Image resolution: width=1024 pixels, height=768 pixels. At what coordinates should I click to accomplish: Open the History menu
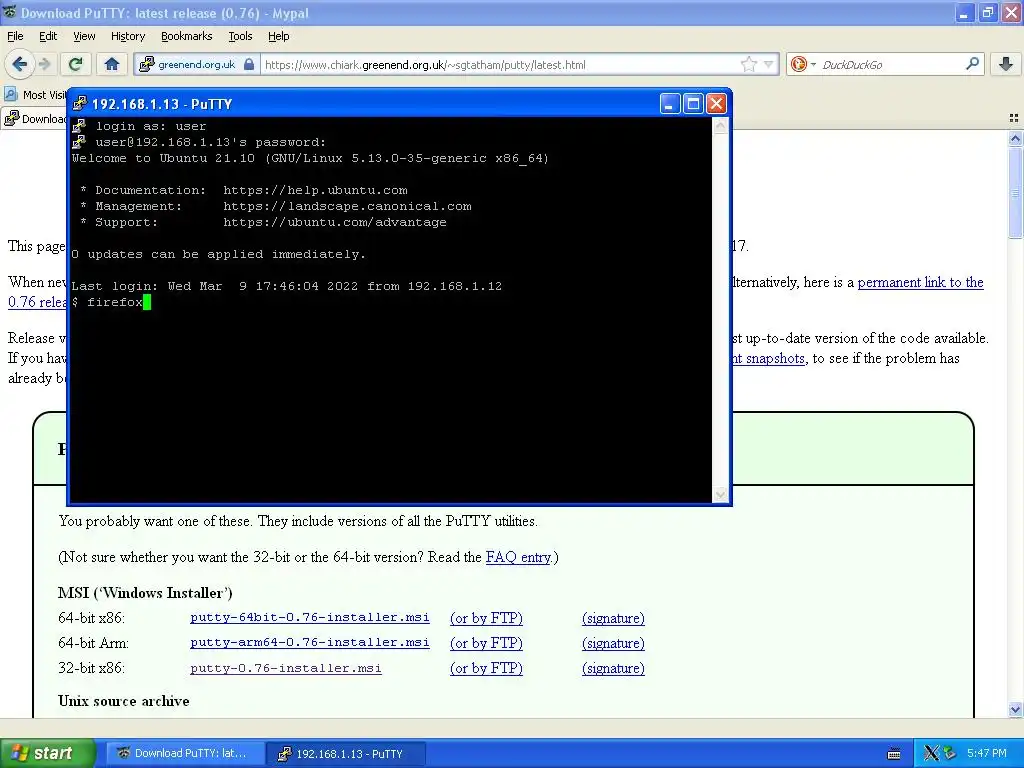click(x=127, y=36)
